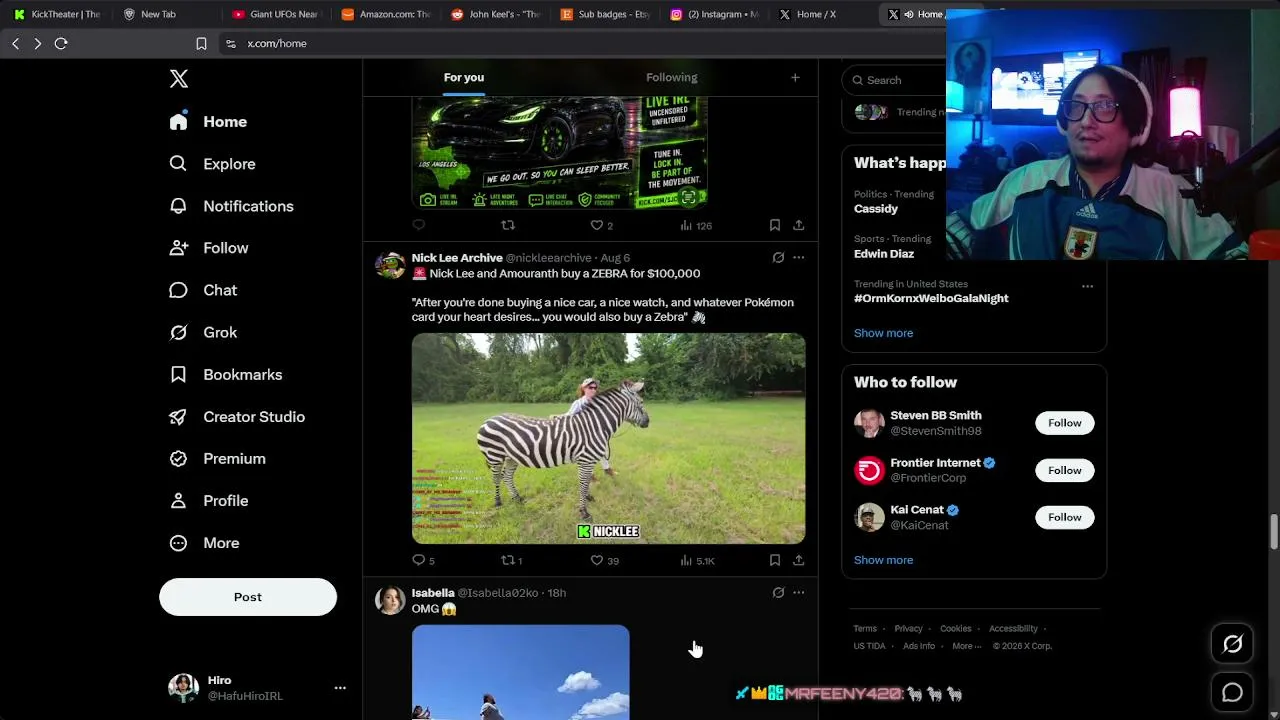
Task: Open #OrmKornxWeiboGalaNight trending hashtag
Action: click(931, 298)
